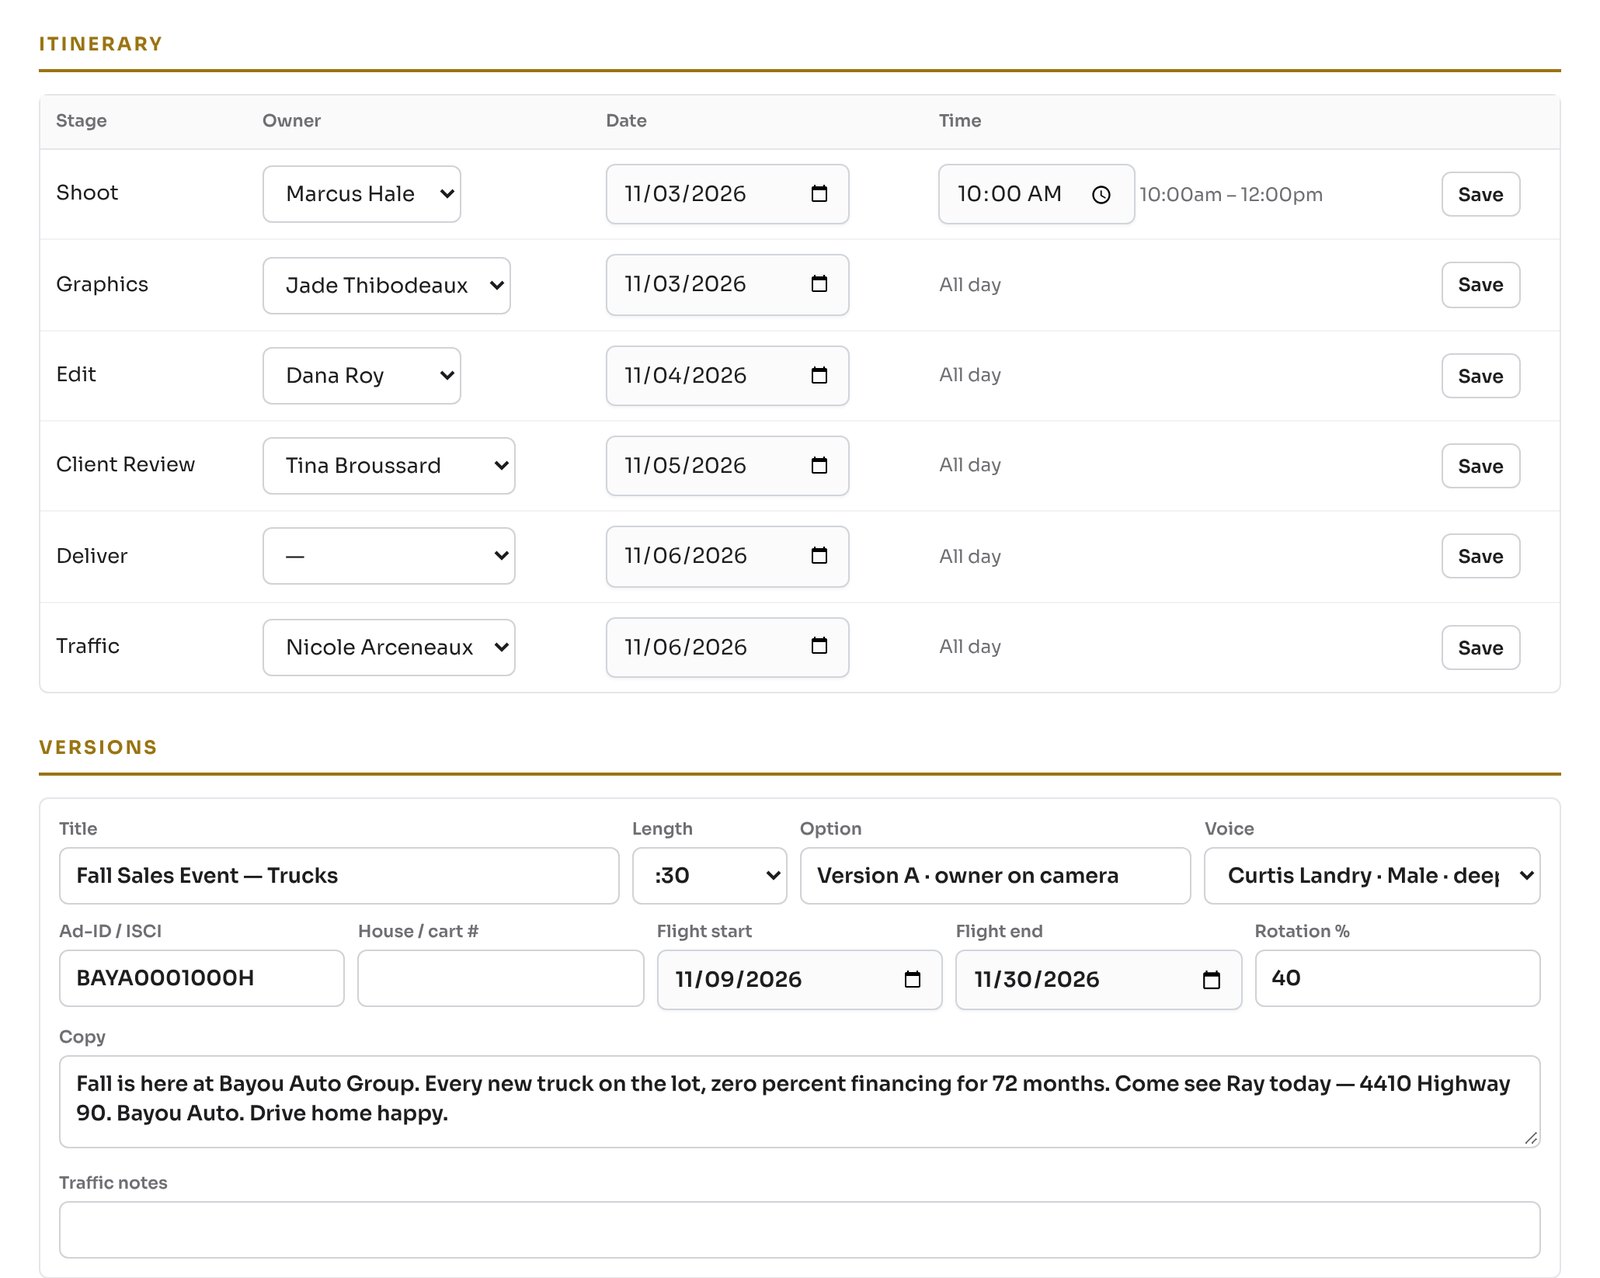Save the Graphics row
This screenshot has width=1600, height=1278.
point(1480,285)
